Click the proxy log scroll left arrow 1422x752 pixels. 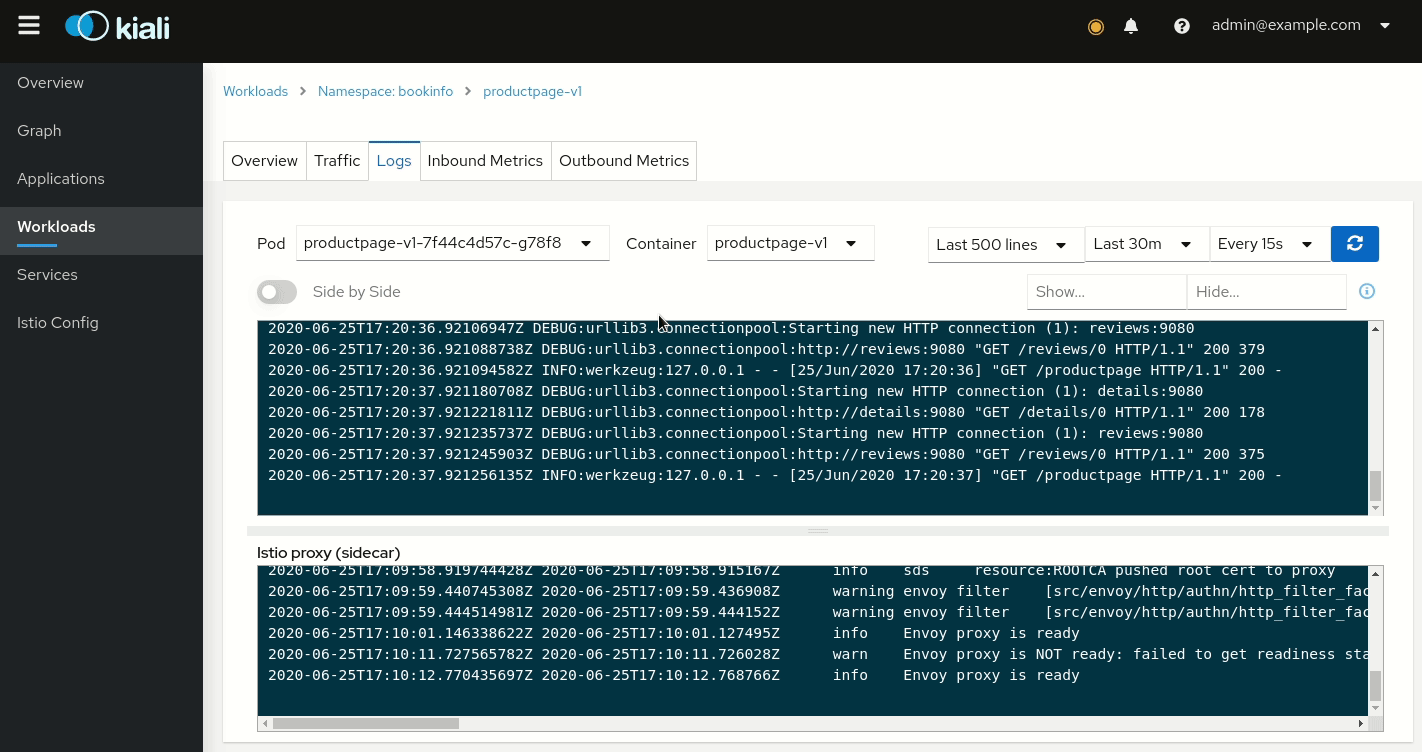pyautogui.click(x=264, y=723)
